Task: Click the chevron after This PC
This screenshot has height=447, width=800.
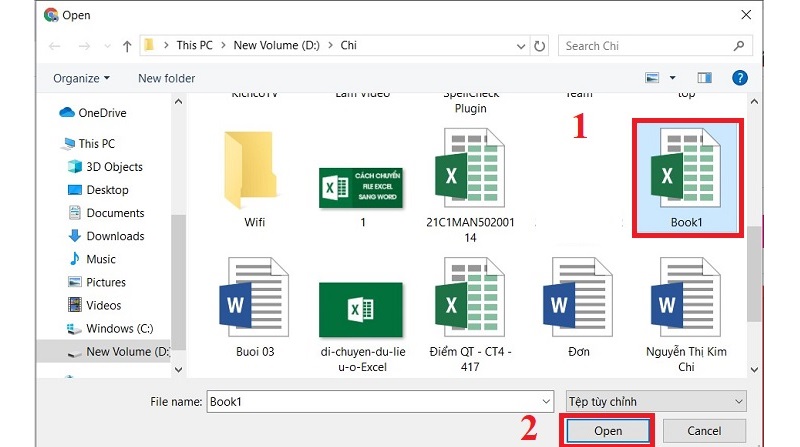Action: pos(223,45)
